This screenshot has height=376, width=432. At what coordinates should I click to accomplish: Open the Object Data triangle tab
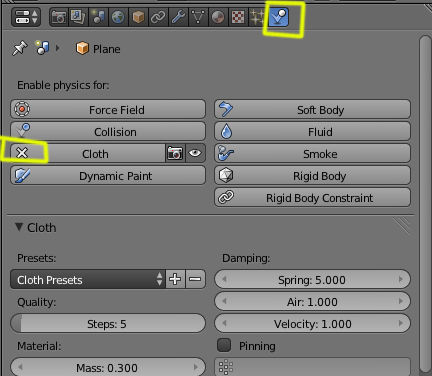click(x=198, y=17)
